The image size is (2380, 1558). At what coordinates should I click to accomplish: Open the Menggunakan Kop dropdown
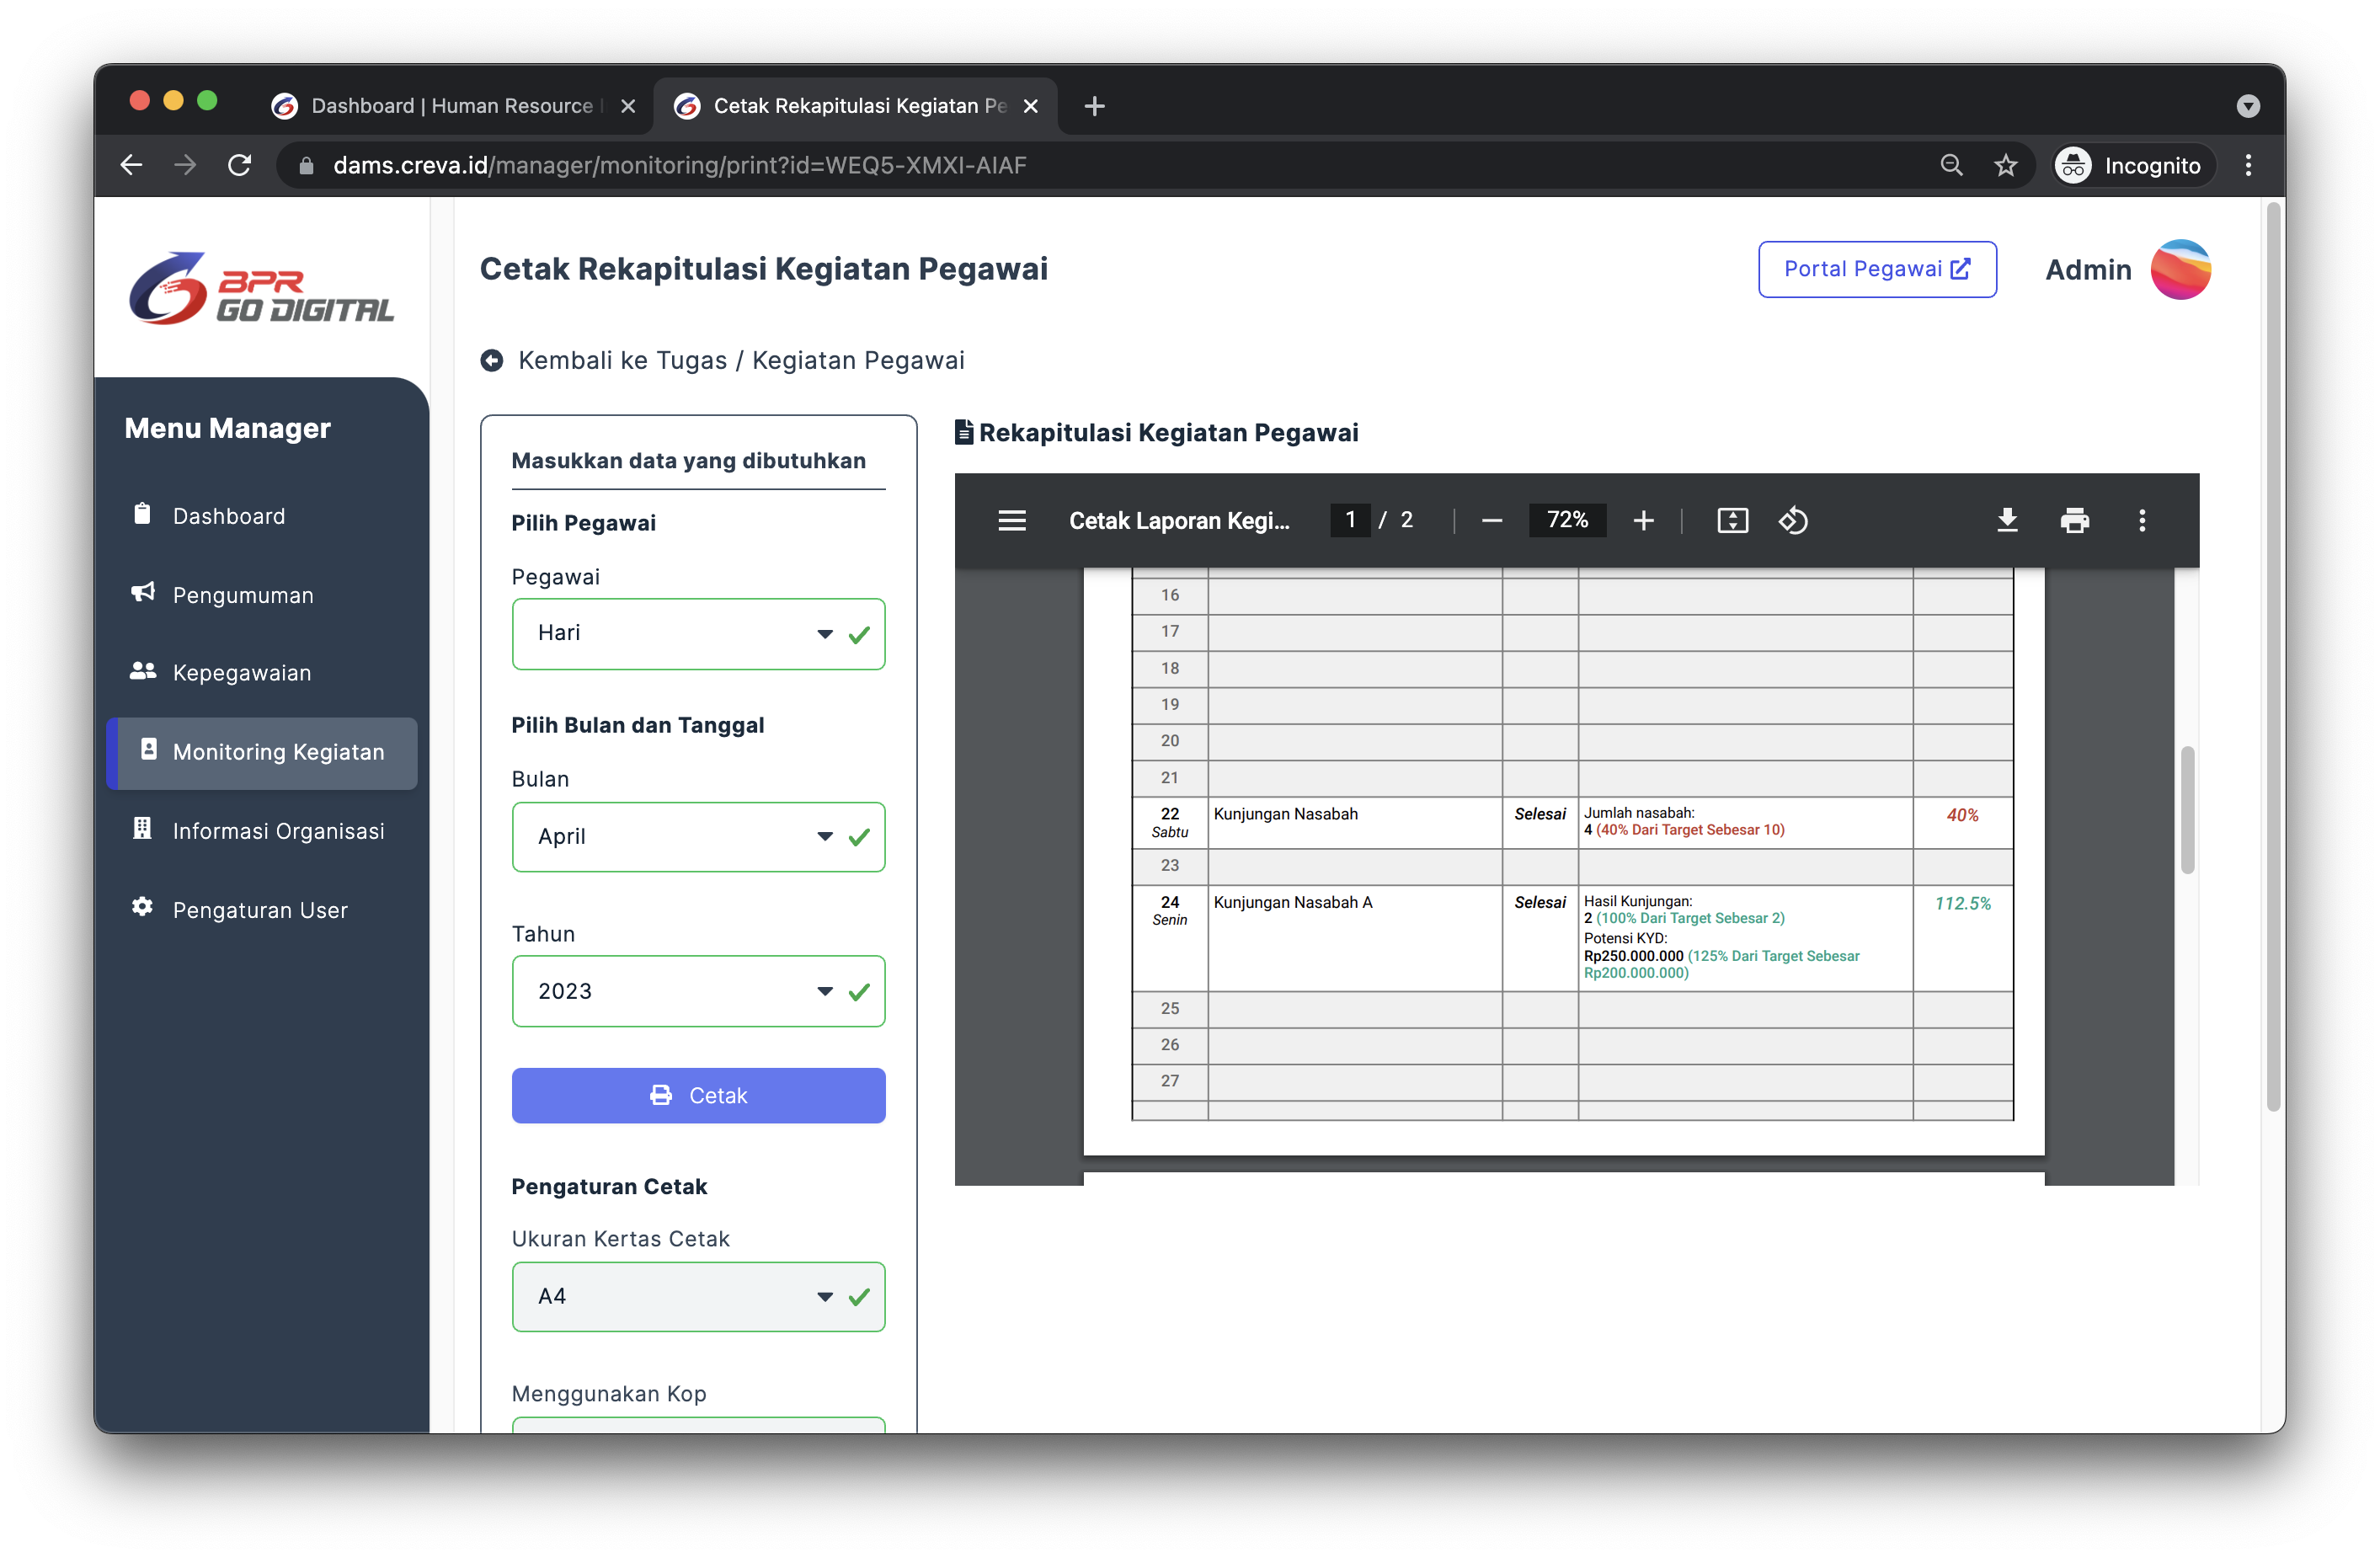(698, 1425)
